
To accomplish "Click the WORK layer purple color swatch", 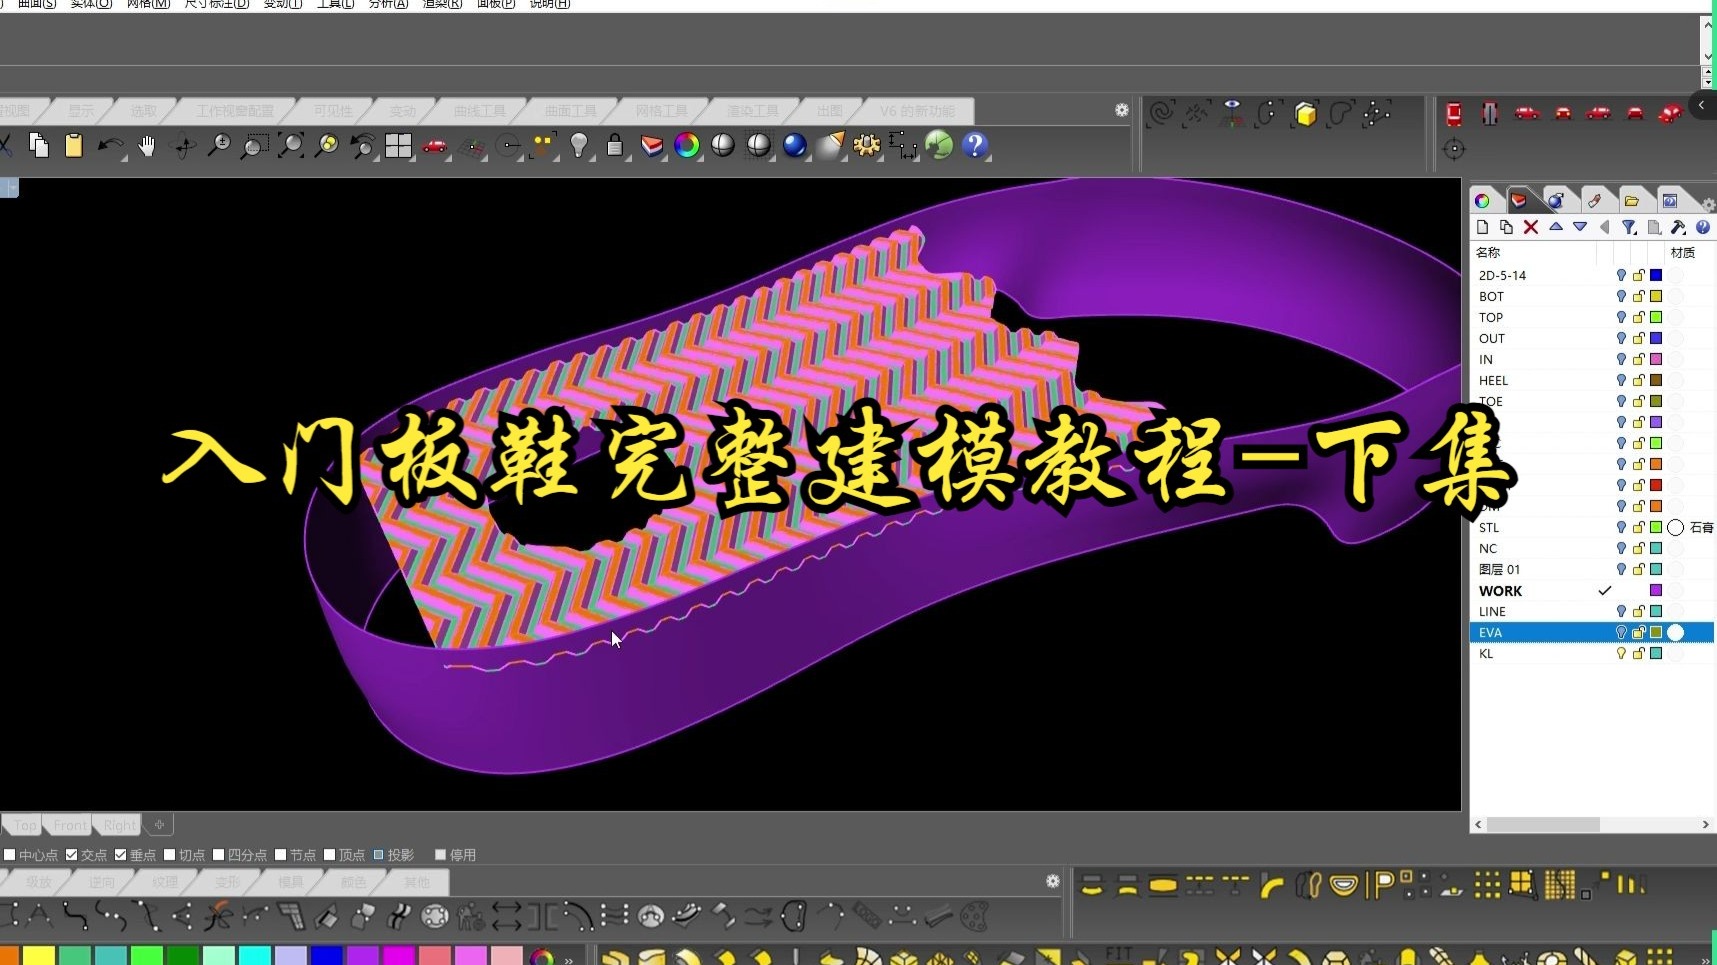I will pos(1655,590).
